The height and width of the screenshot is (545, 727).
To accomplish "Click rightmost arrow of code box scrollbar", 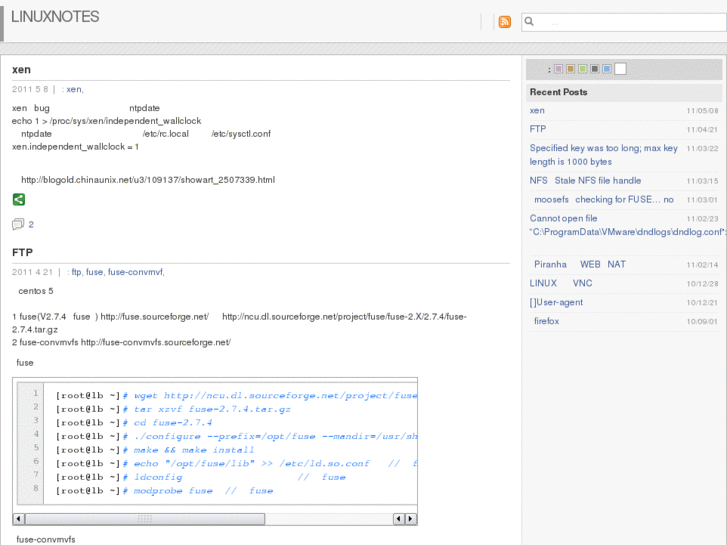I will tap(411, 519).
